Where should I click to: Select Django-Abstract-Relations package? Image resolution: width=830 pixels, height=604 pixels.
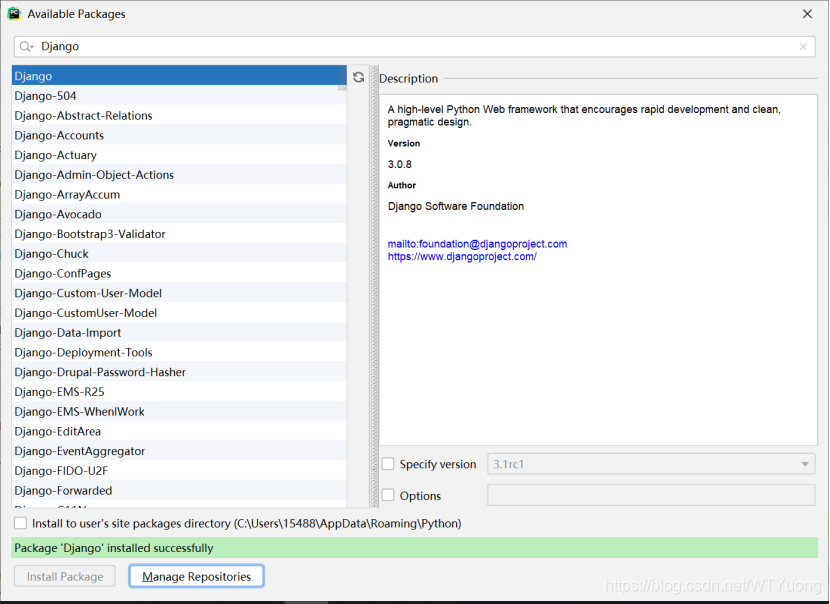(x=179, y=115)
